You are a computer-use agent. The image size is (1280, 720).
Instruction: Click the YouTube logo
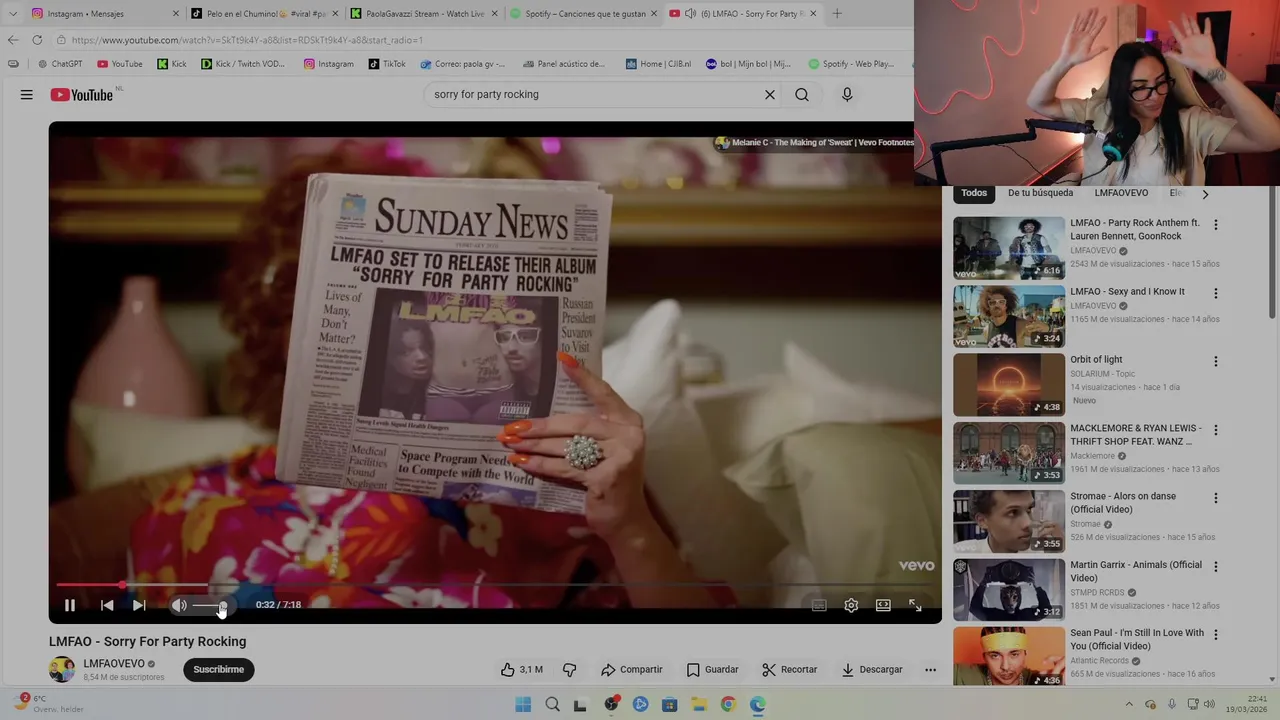coord(83,94)
